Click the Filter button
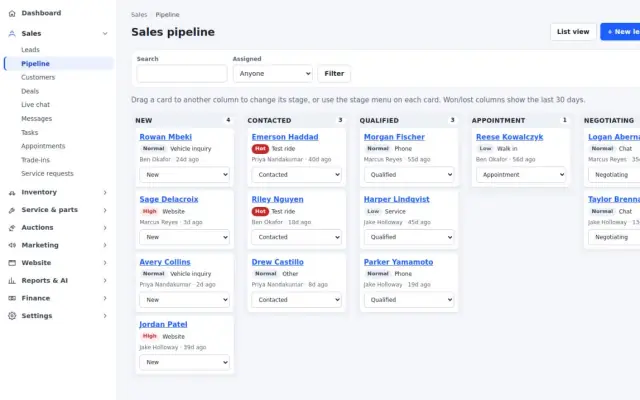The width and height of the screenshot is (640, 400). click(334, 74)
